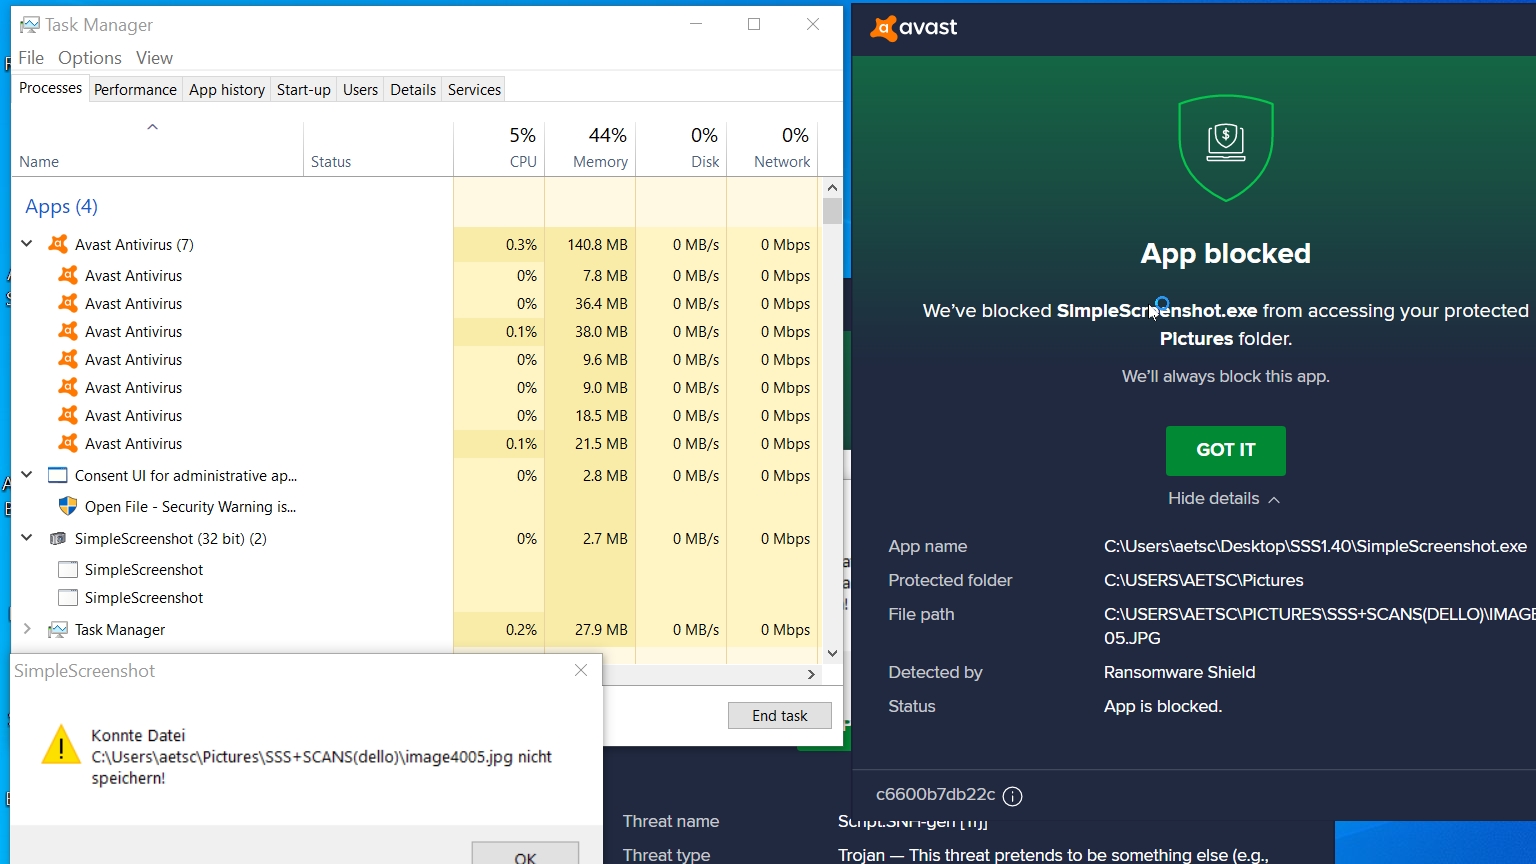This screenshot has height=864, width=1536.
Task: Close the SimpleScreenshot error dialog
Action: coord(581,670)
